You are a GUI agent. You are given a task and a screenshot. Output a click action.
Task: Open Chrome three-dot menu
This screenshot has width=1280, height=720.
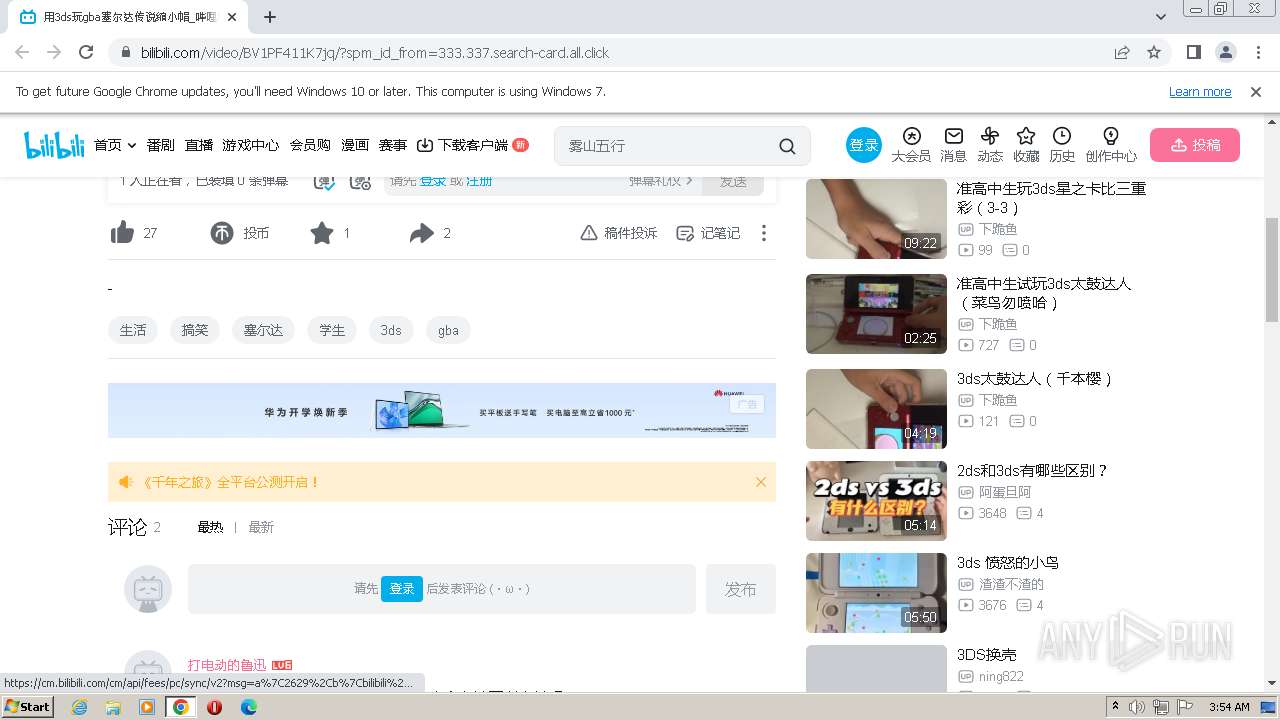(x=1257, y=52)
